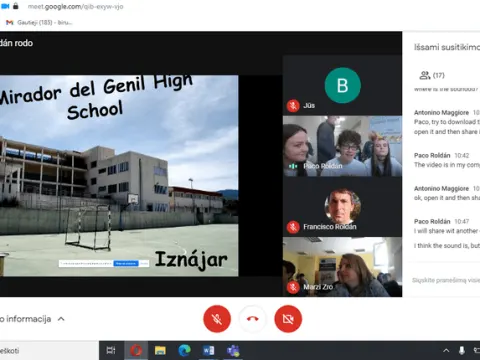Click blue button in the slide bar

point(126,263)
